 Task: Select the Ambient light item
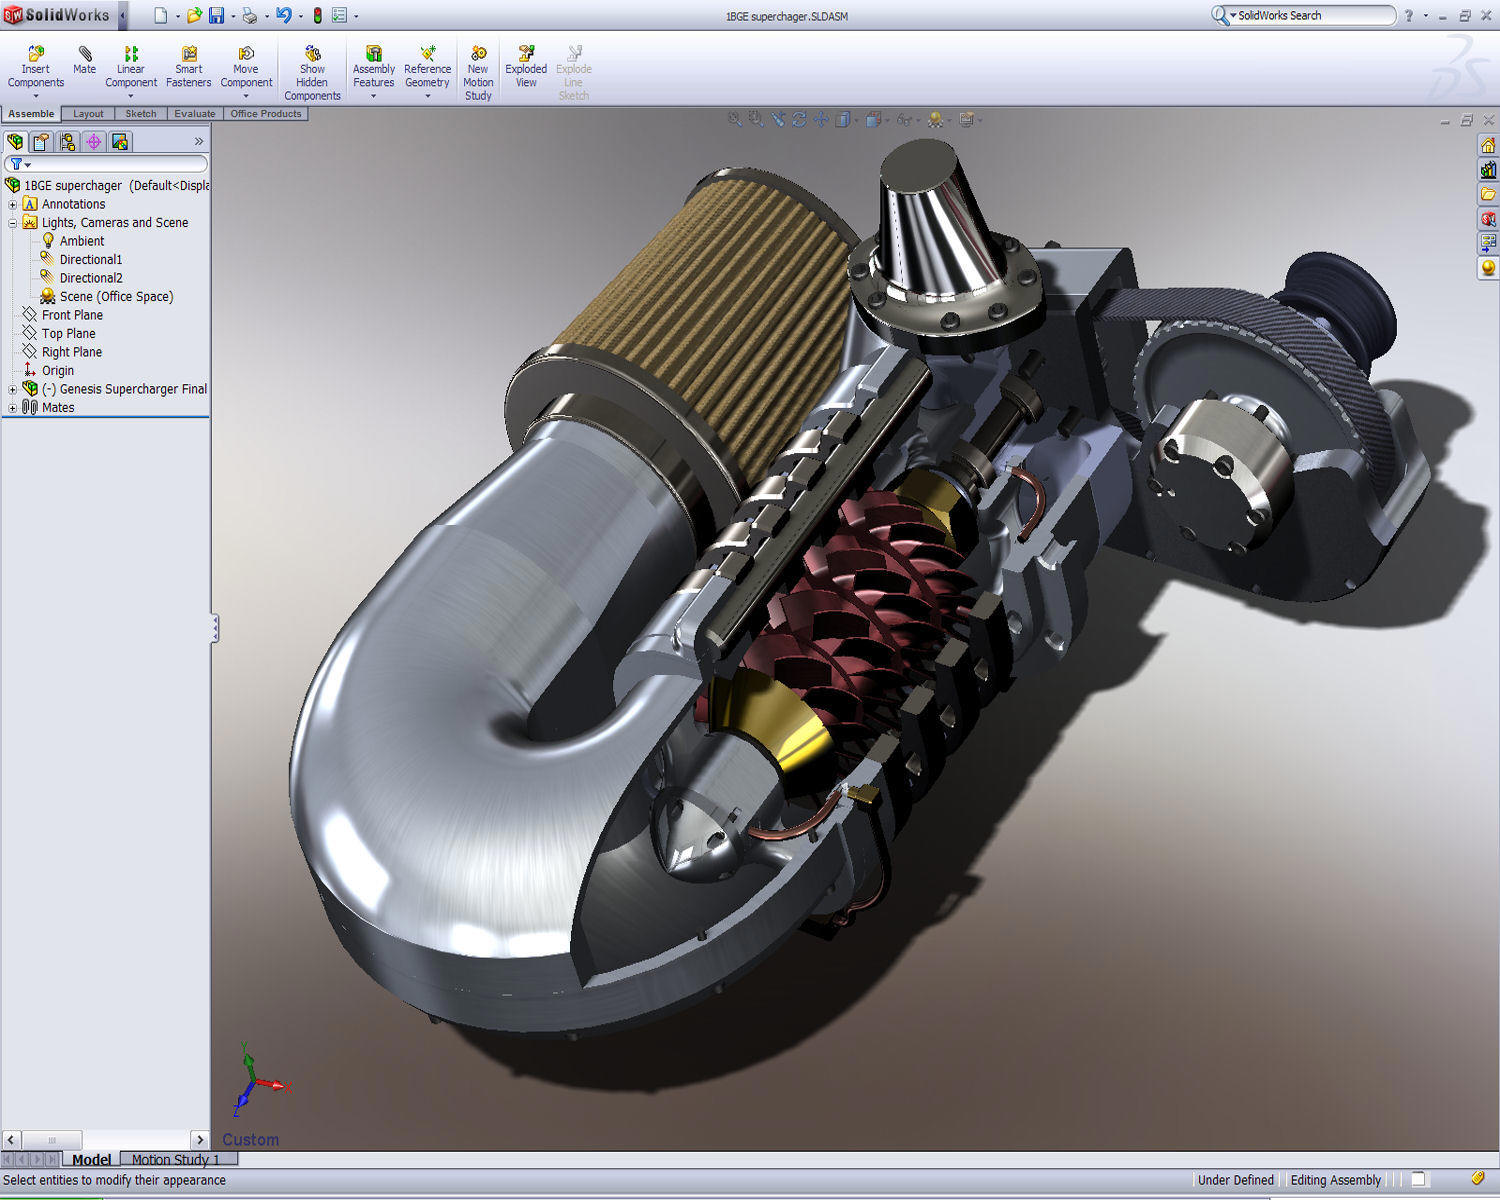[x=81, y=241]
